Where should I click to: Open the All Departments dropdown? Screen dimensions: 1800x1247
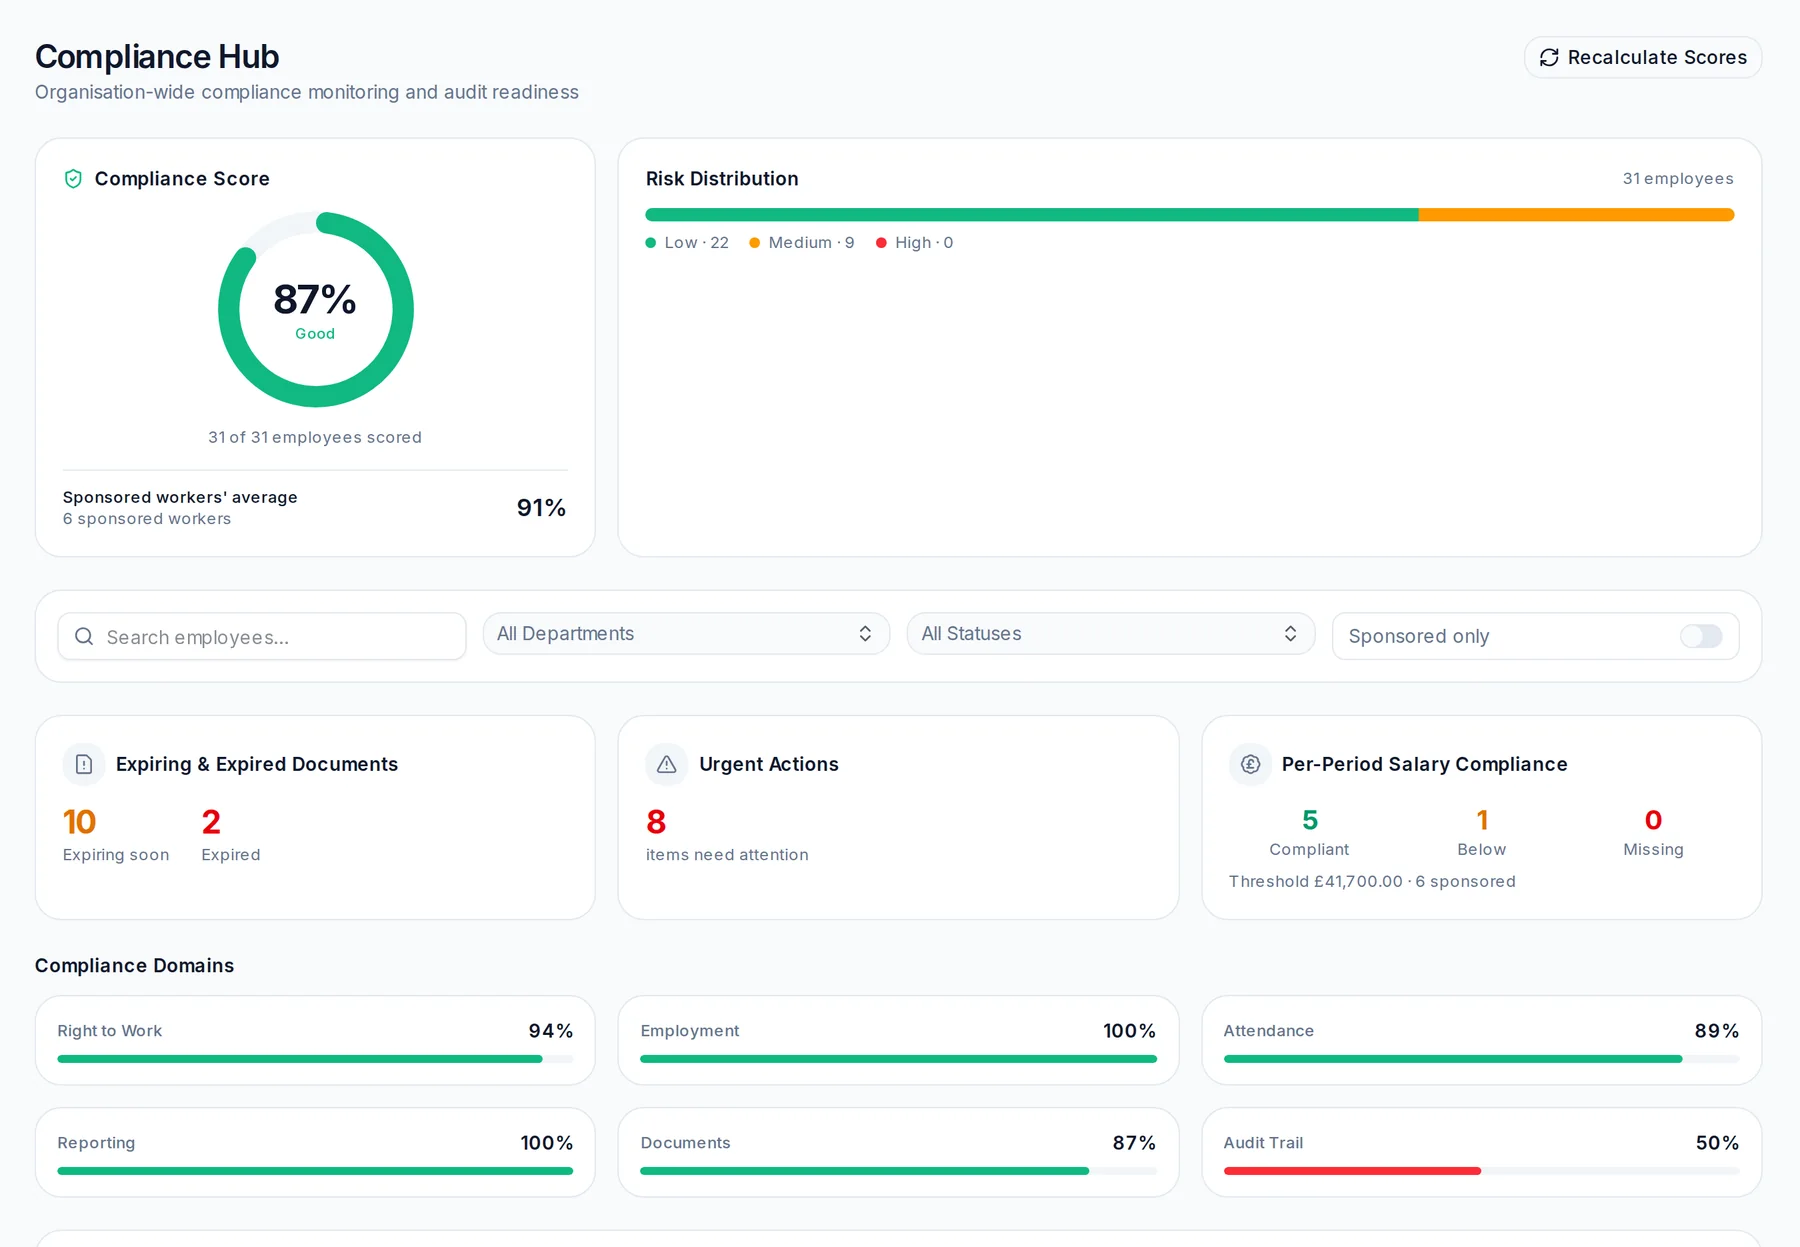tap(686, 634)
